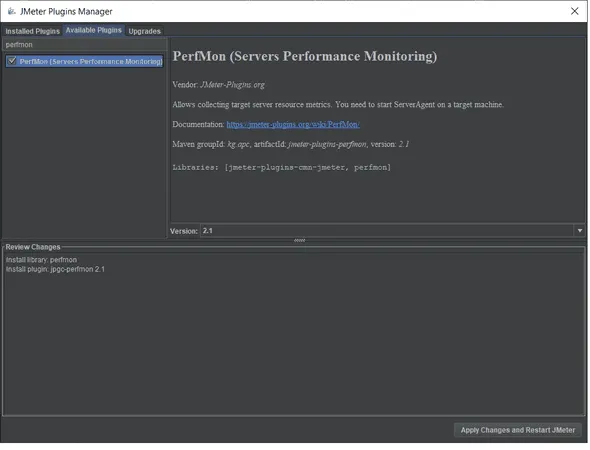Open the PerfMon documentation link
Image resolution: width=590 pixels, height=450 pixels.
tap(293, 125)
